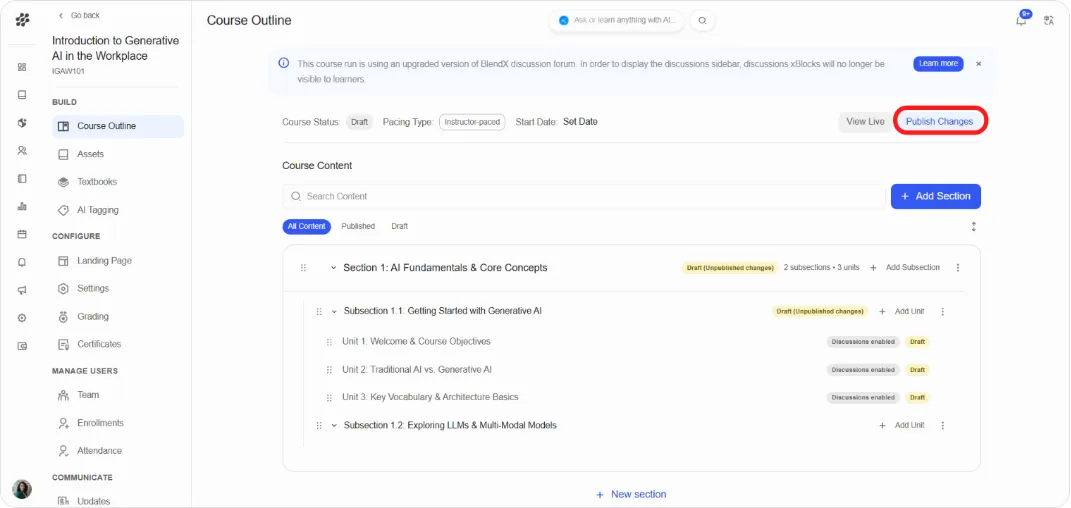Open Subsection 1.1 three-dot options menu

click(943, 311)
